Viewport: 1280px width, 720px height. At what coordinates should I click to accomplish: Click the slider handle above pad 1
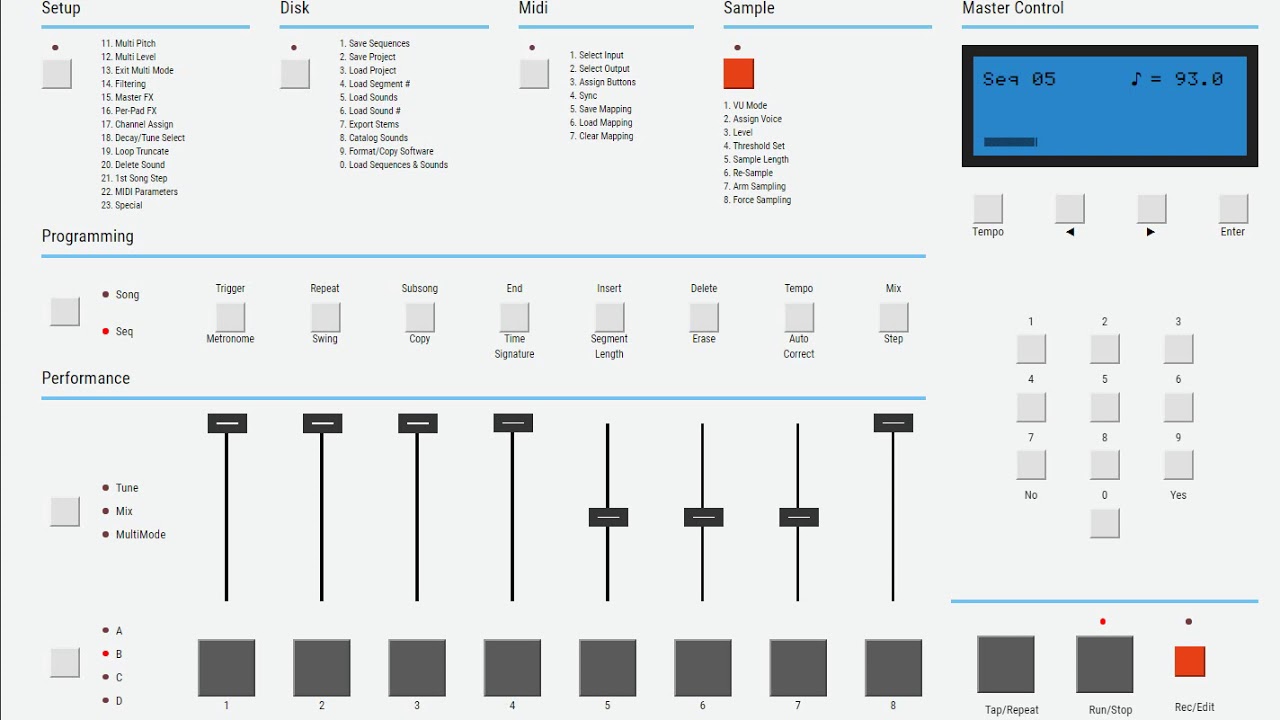(227, 423)
